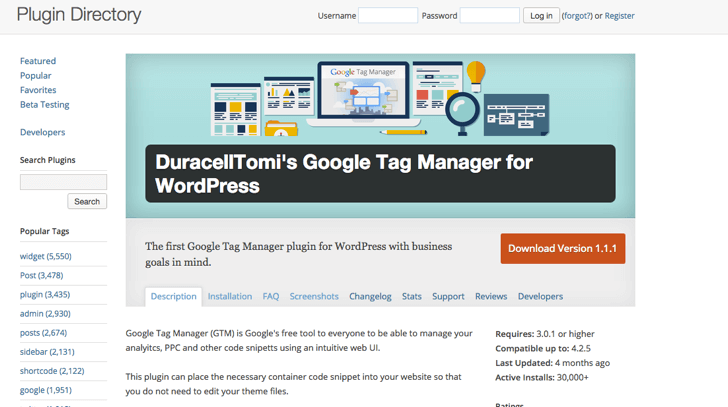Click the bar chart page illustration
This screenshot has width=728, height=407.
click(289, 96)
